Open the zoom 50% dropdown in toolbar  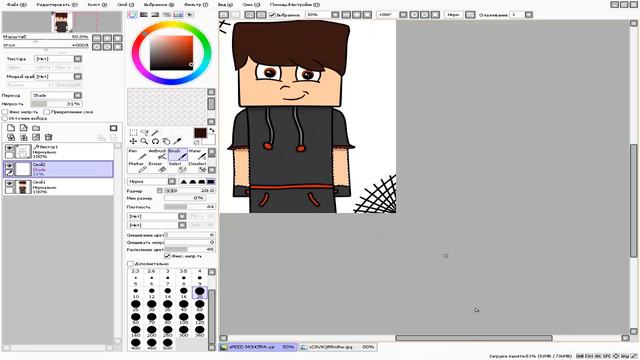coord(335,15)
